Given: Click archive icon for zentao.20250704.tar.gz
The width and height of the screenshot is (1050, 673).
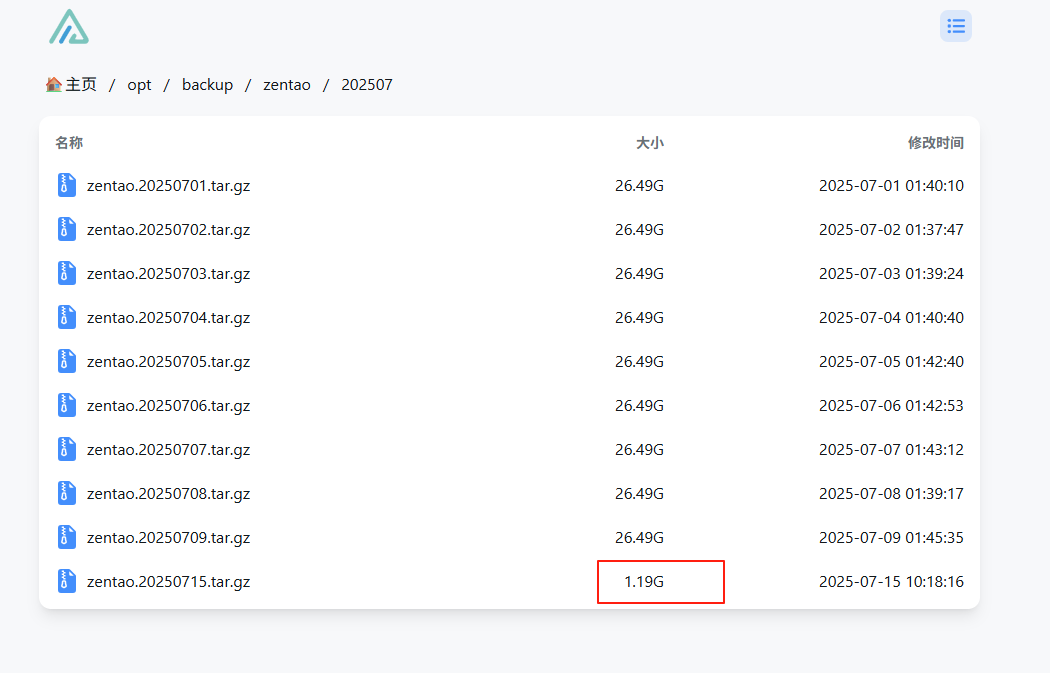Looking at the screenshot, I should pos(66,317).
